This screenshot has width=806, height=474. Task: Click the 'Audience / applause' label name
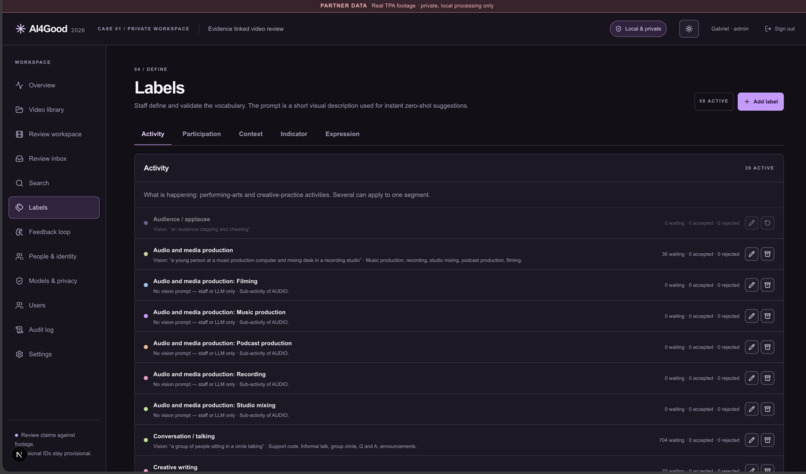pyautogui.click(x=181, y=219)
